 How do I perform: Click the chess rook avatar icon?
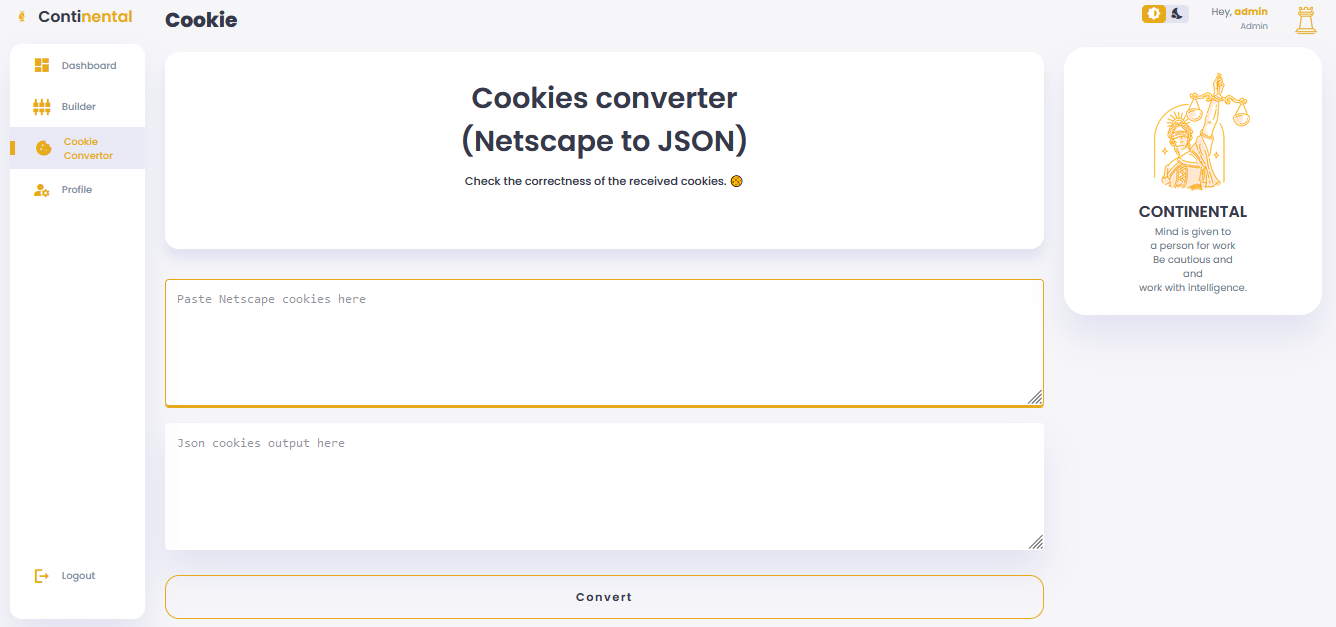pos(1306,19)
